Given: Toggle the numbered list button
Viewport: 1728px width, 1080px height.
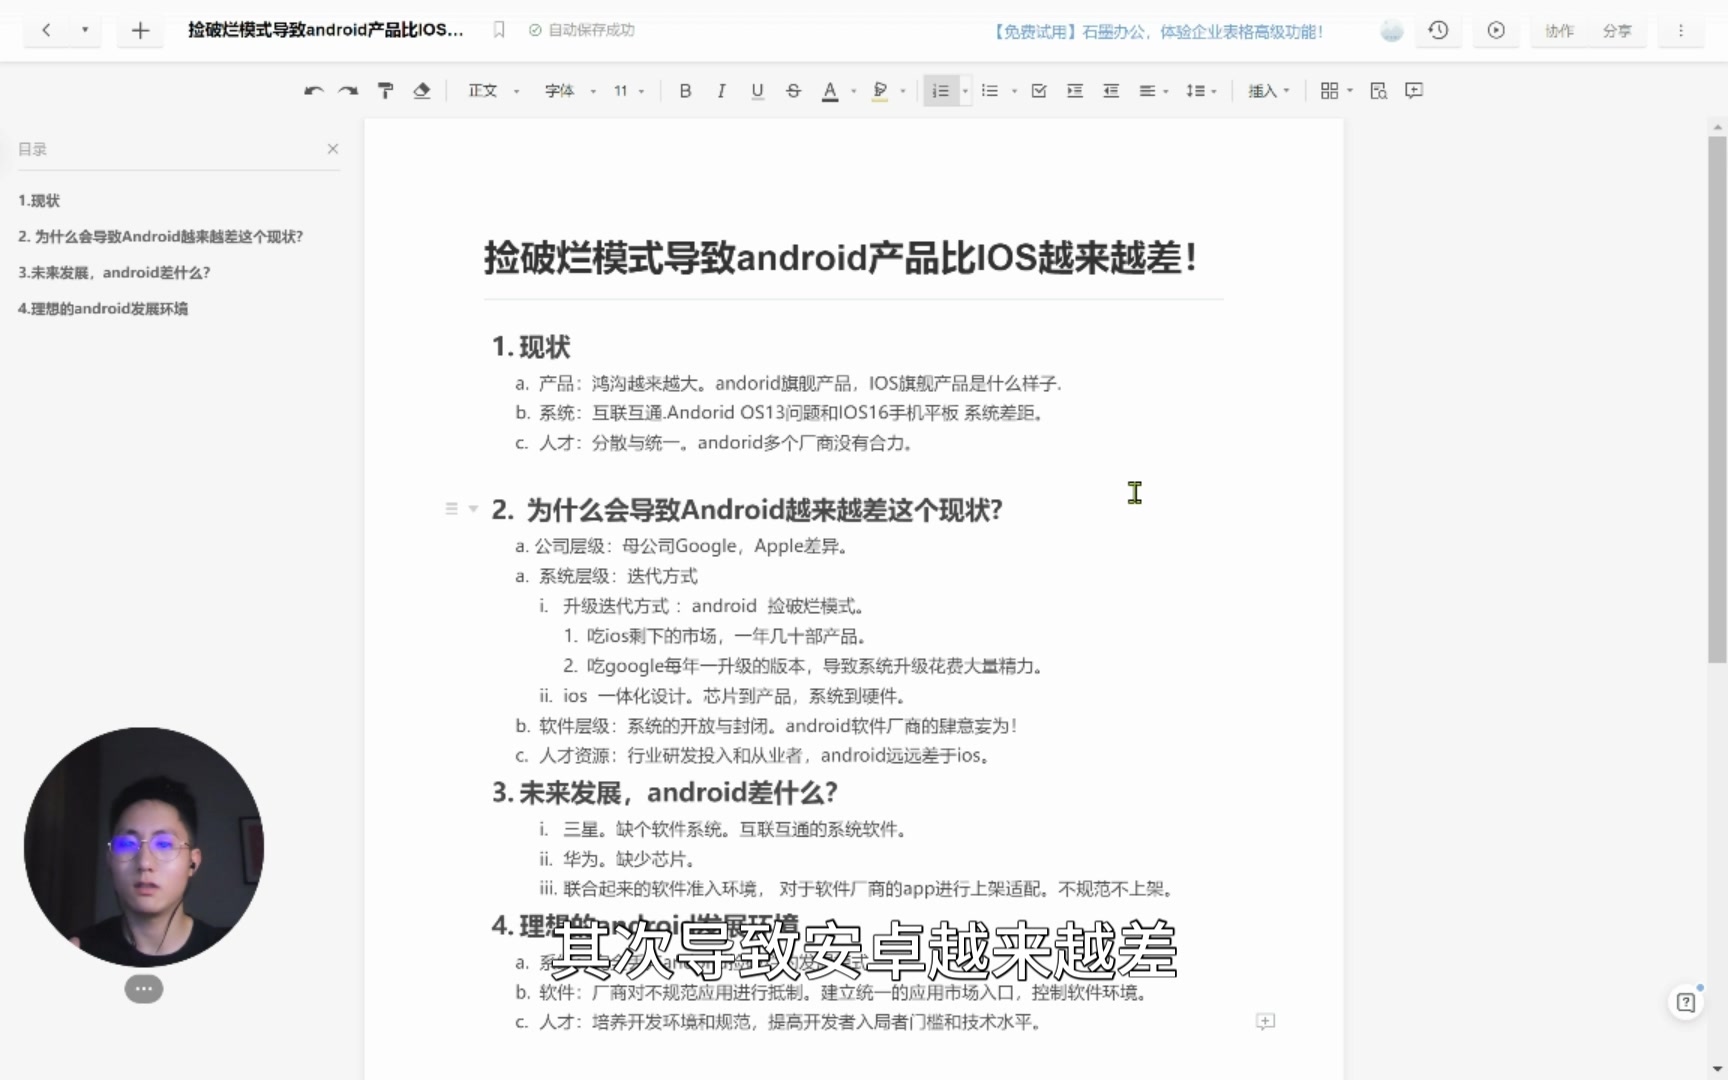Looking at the screenshot, I should [940, 91].
